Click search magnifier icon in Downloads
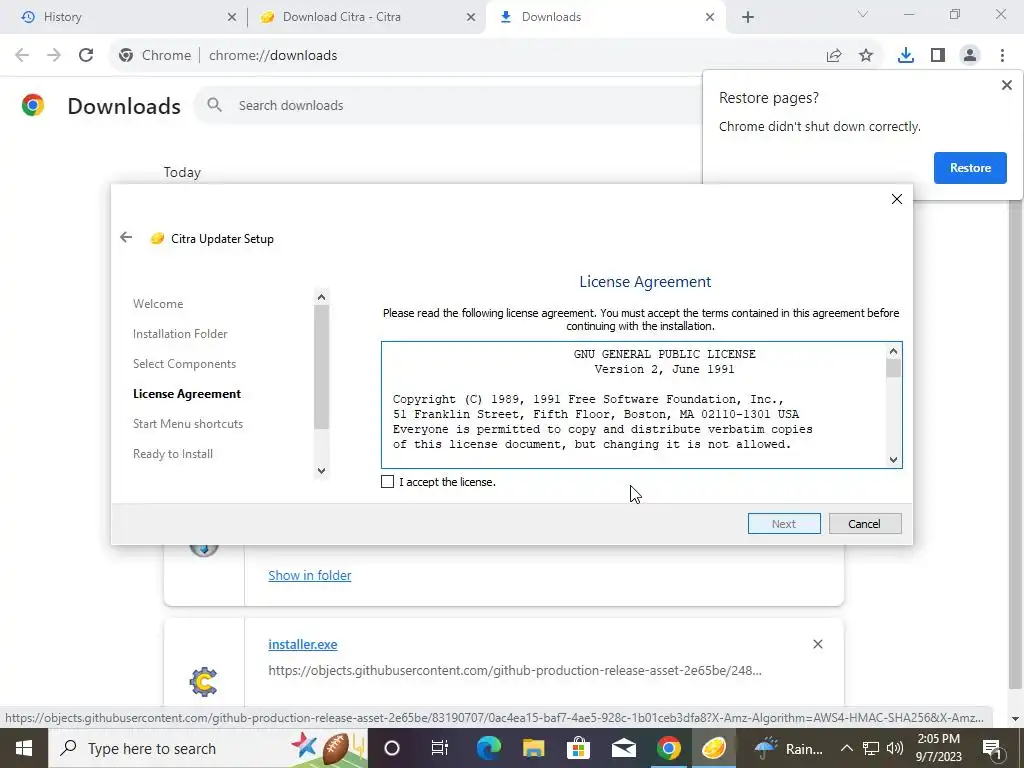The height and width of the screenshot is (768, 1024). 214,105
